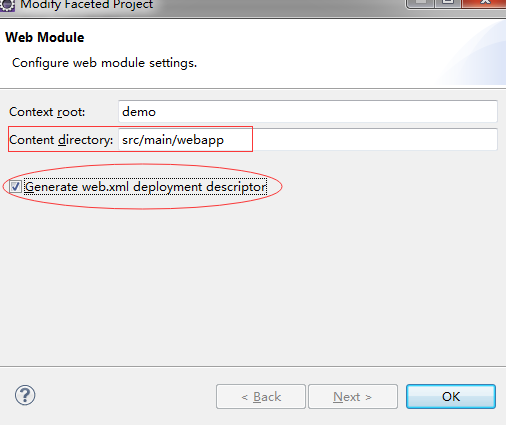
Task: Focus the Content directory input field
Action: 308,139
